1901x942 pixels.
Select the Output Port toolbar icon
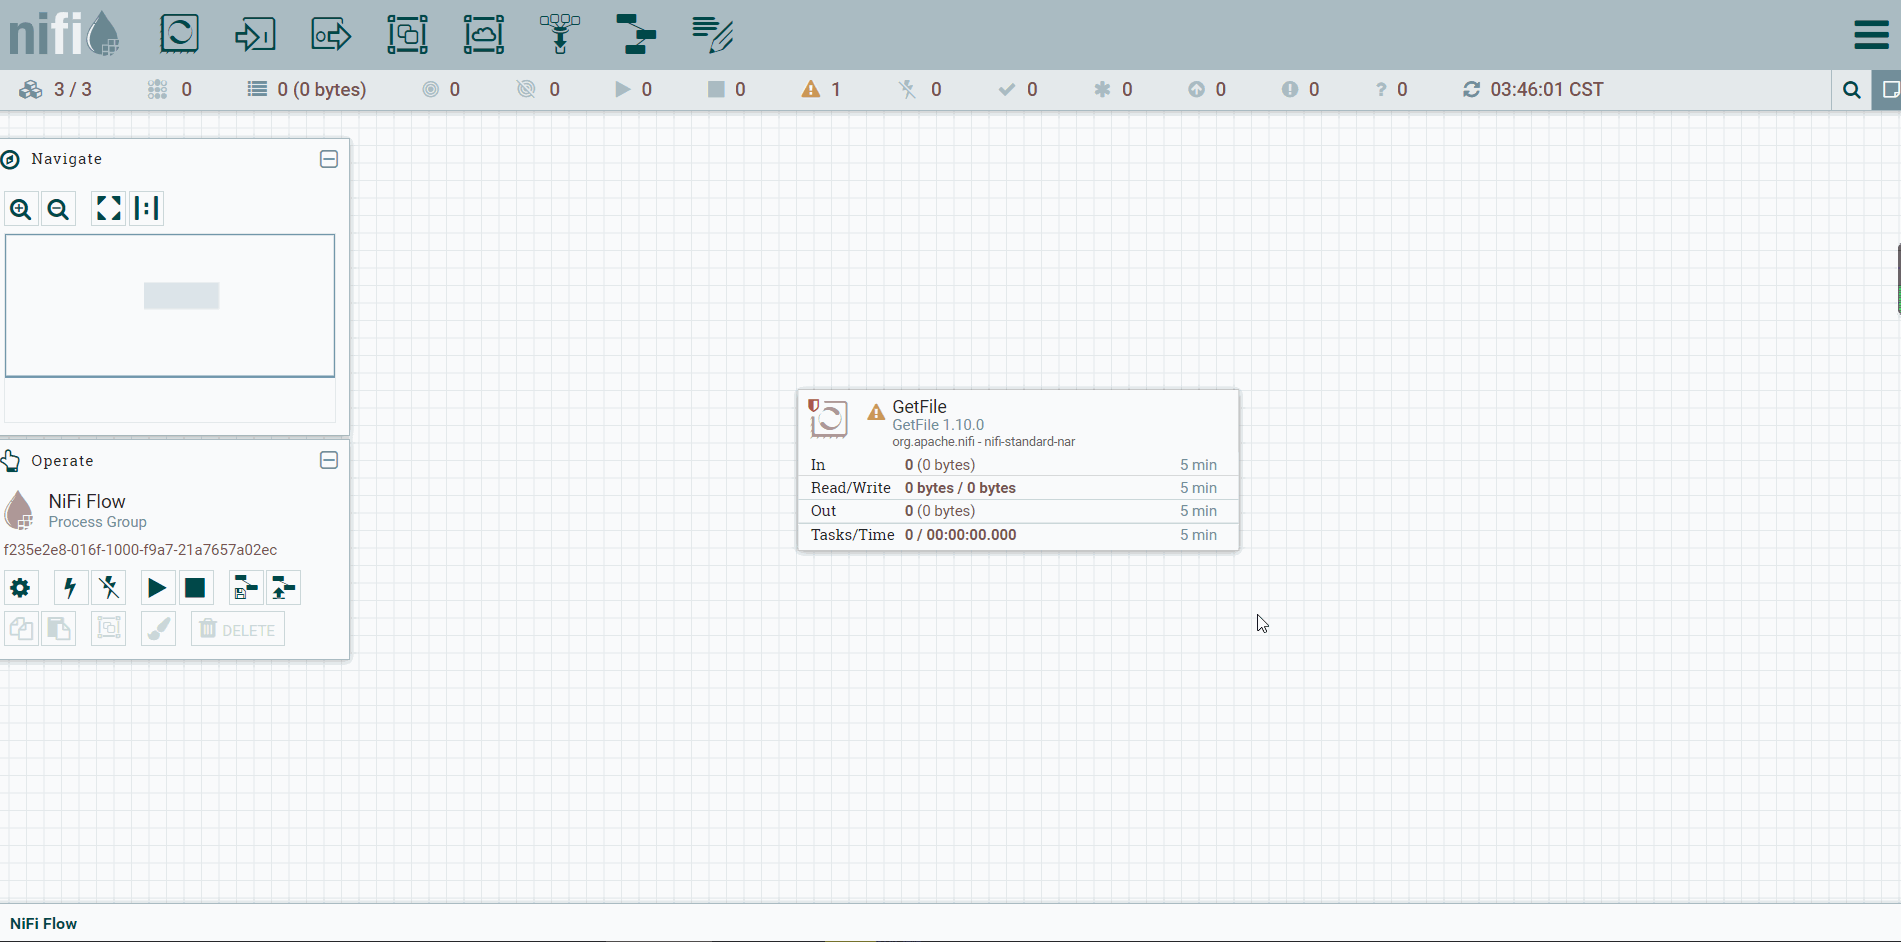(331, 34)
